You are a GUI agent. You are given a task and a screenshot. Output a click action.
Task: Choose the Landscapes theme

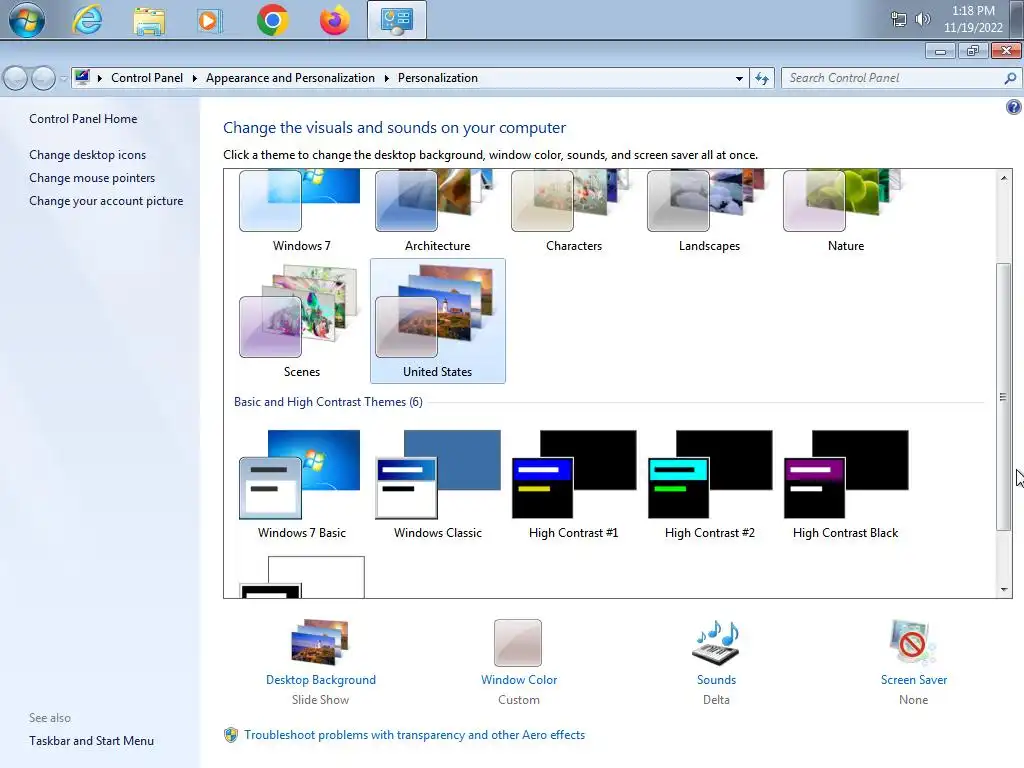709,211
